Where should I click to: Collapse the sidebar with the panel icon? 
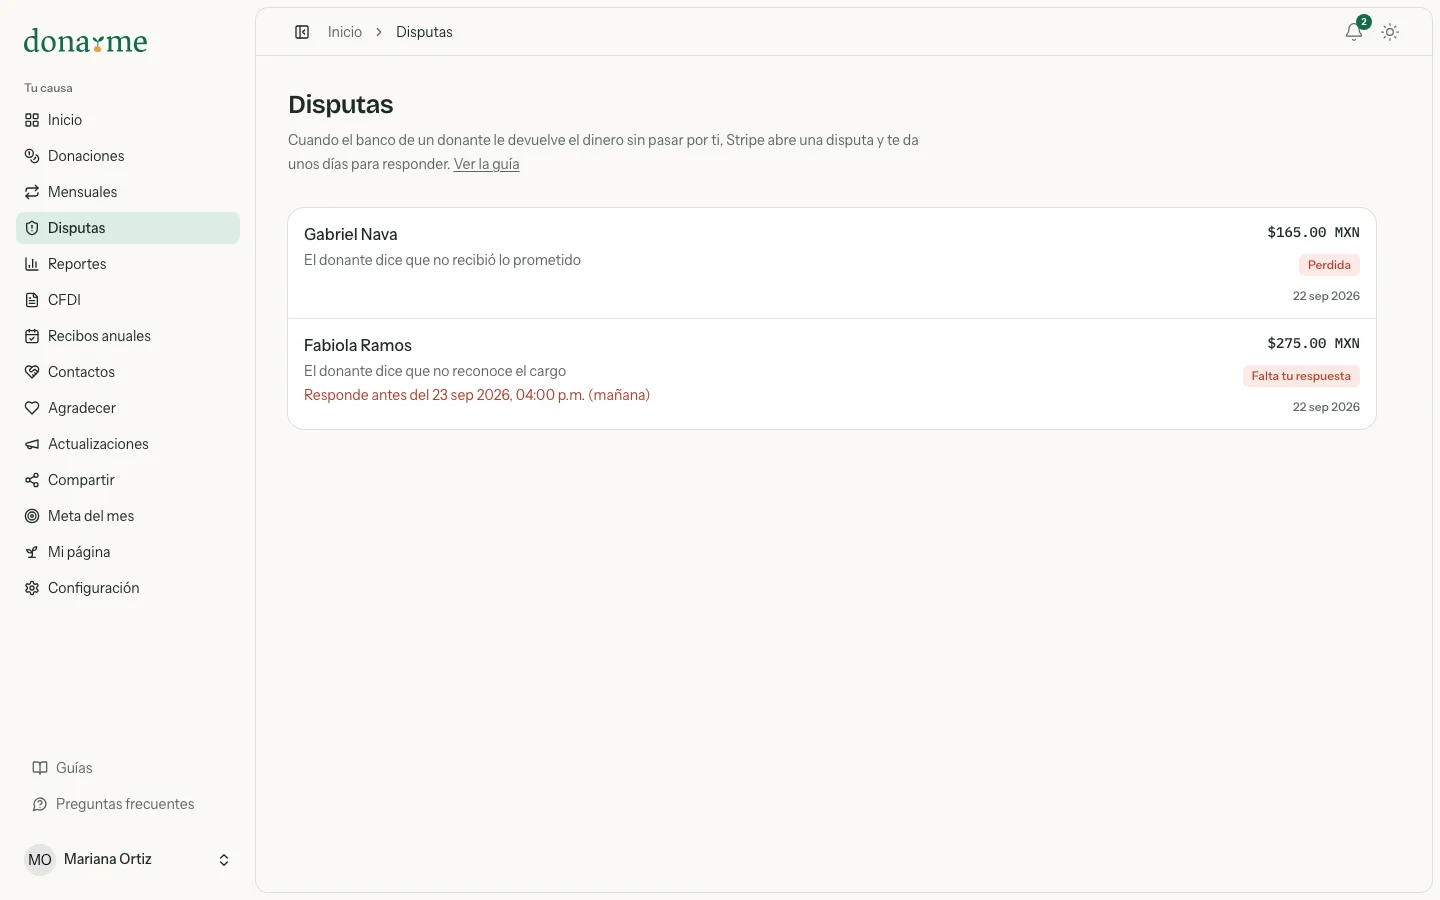pyautogui.click(x=302, y=32)
